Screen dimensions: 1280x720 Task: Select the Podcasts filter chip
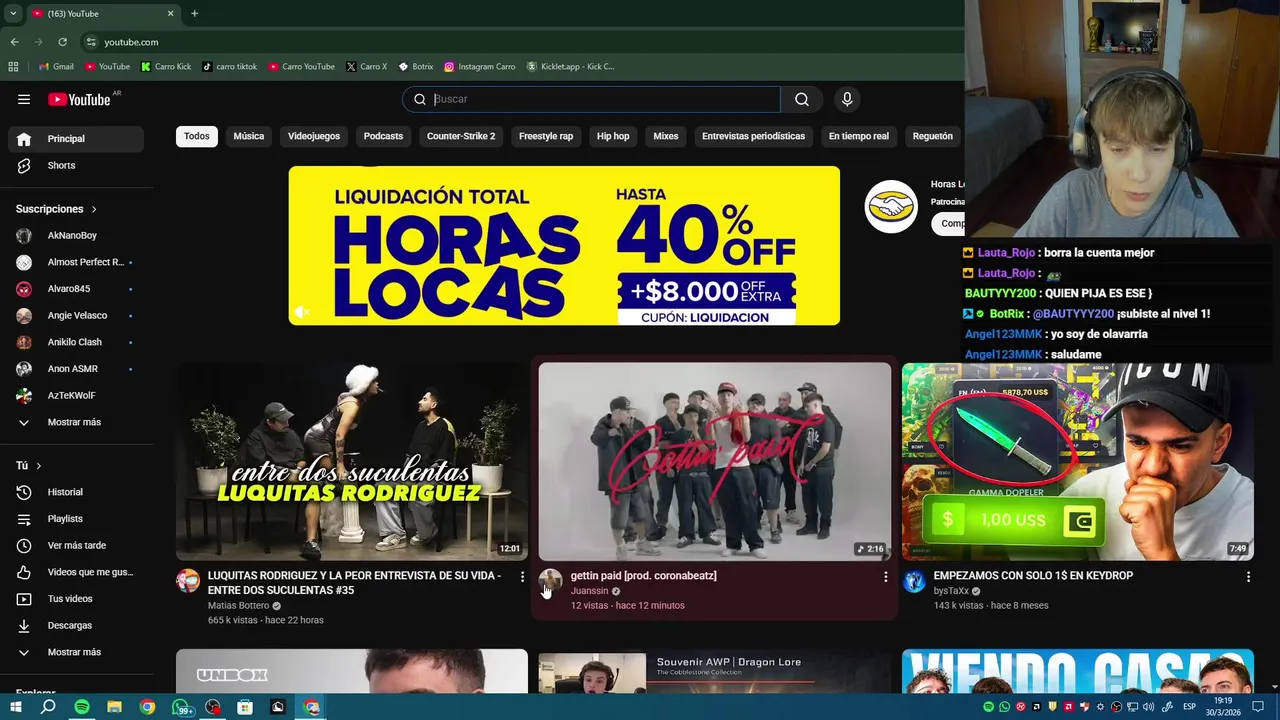coord(383,136)
